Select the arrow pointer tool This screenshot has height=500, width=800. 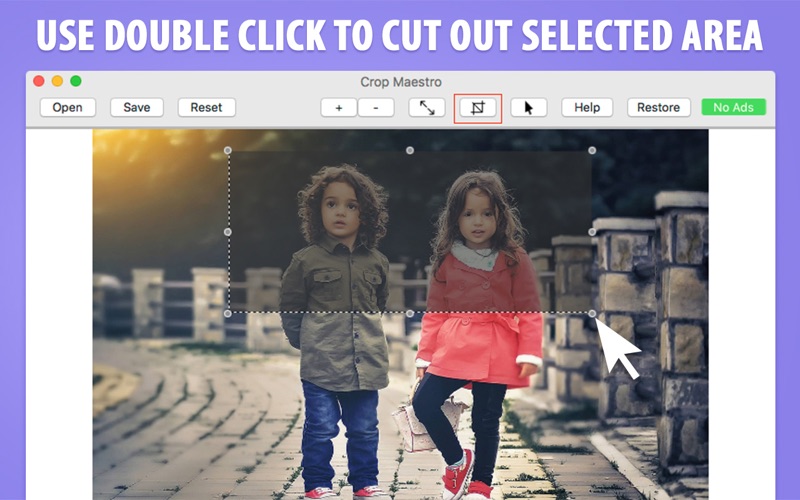(x=529, y=108)
